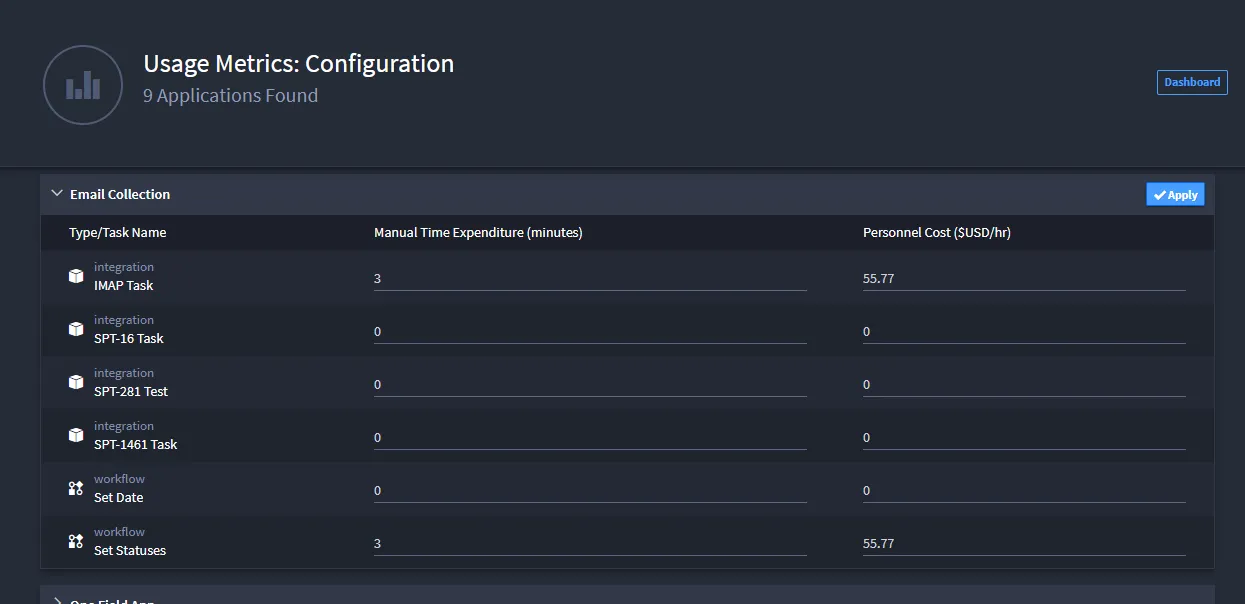Click the Usage Metrics bar chart icon
This screenshot has width=1245, height=604.
click(83, 85)
